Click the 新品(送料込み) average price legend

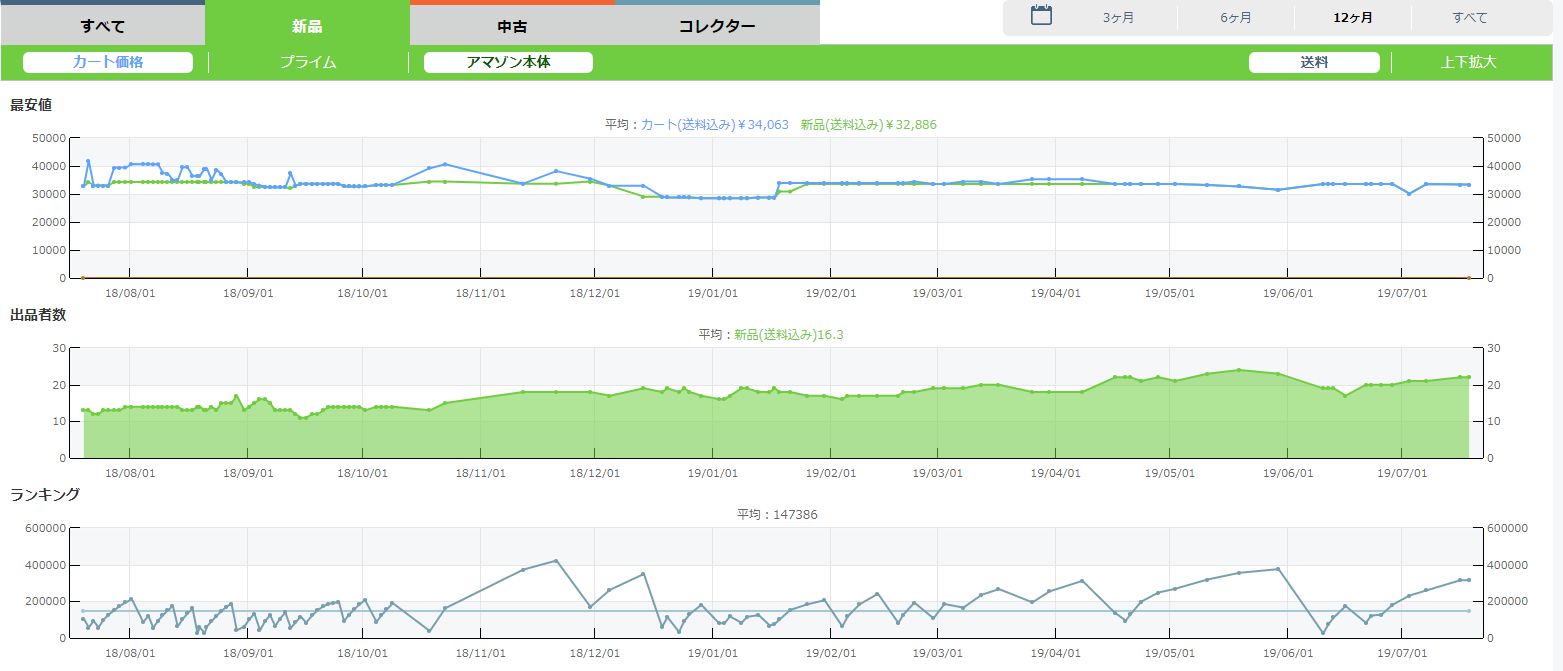[x=868, y=125]
